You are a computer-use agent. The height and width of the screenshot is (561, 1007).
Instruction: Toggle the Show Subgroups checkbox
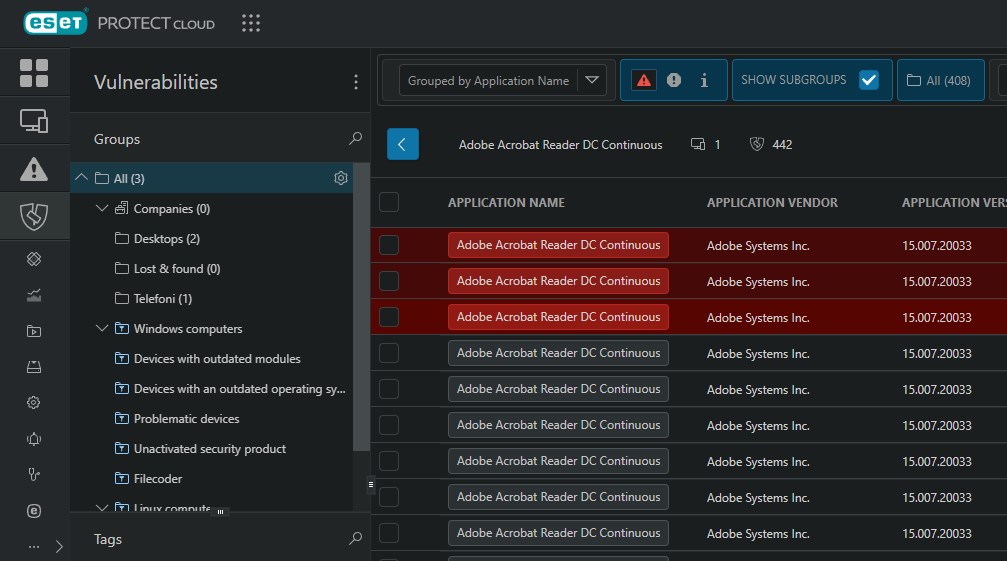868,80
